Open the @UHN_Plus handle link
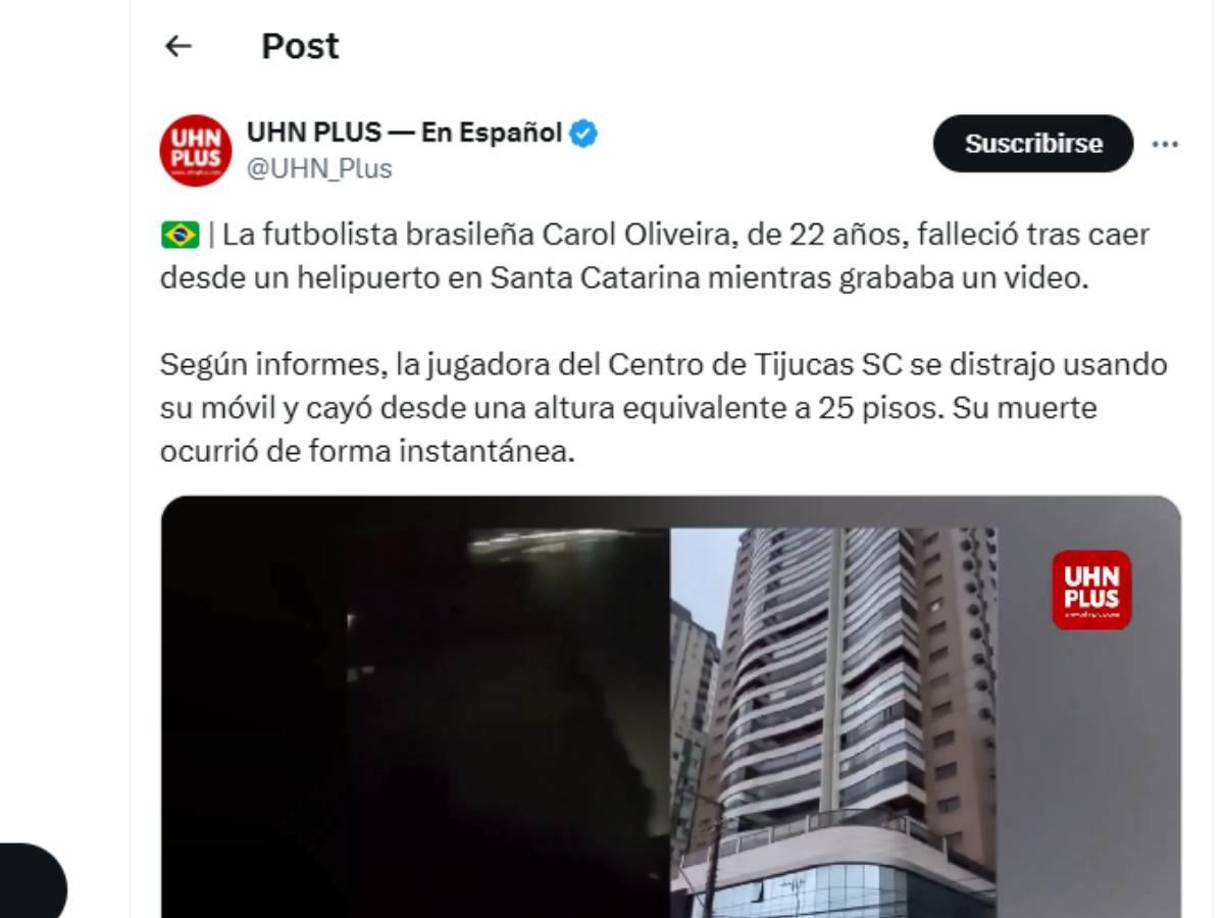This screenshot has width=1224, height=918. (319, 169)
